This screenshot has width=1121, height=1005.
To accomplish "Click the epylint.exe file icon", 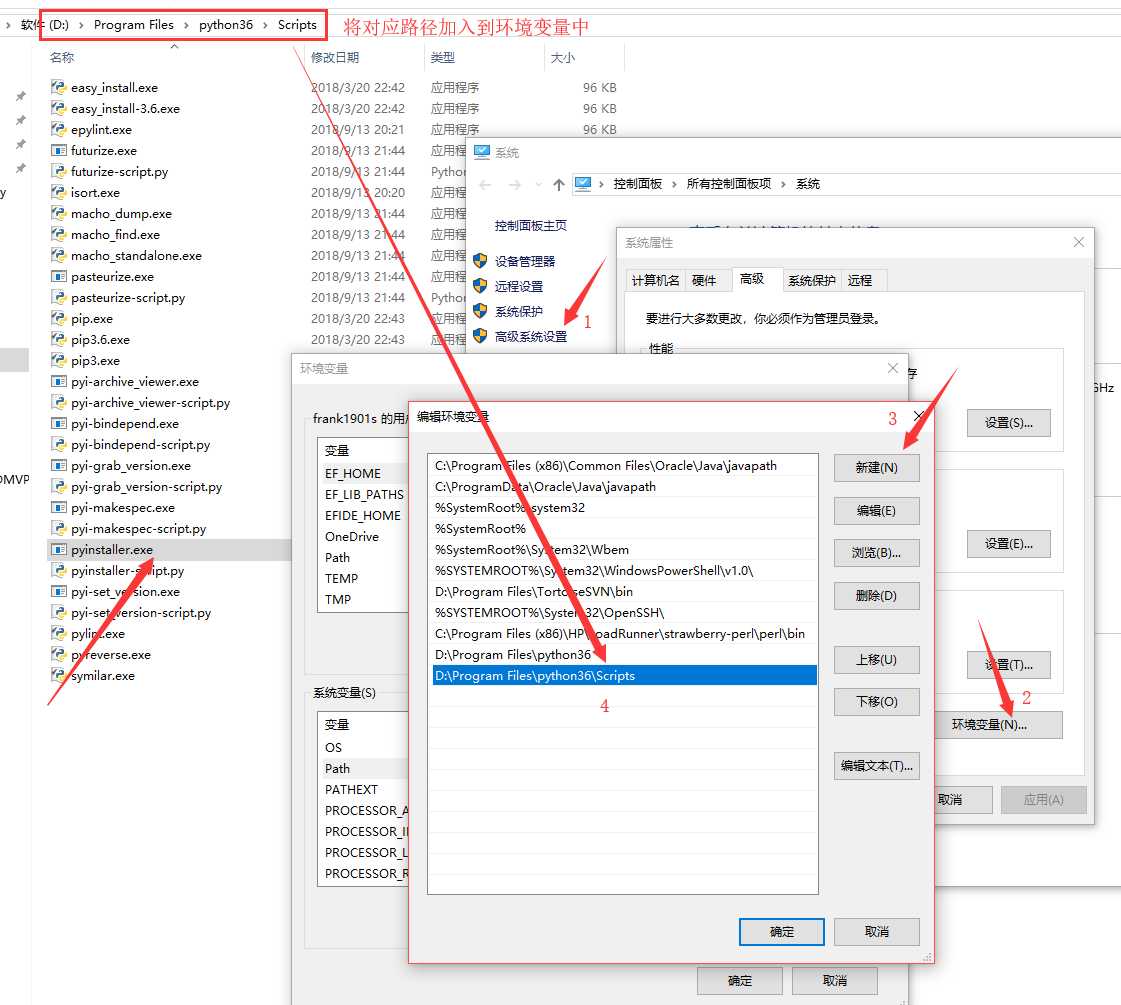I will (x=59, y=129).
